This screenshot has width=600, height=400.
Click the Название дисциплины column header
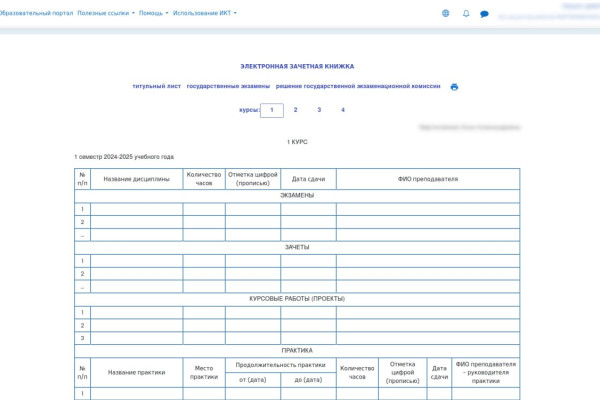point(136,179)
